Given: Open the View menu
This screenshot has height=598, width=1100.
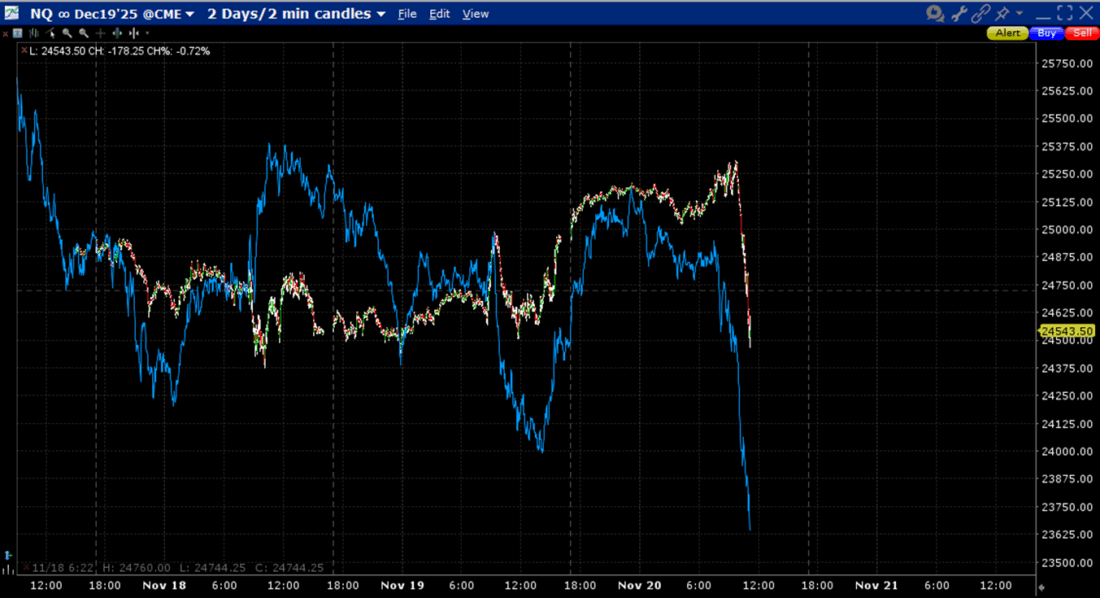Looking at the screenshot, I should click(476, 14).
